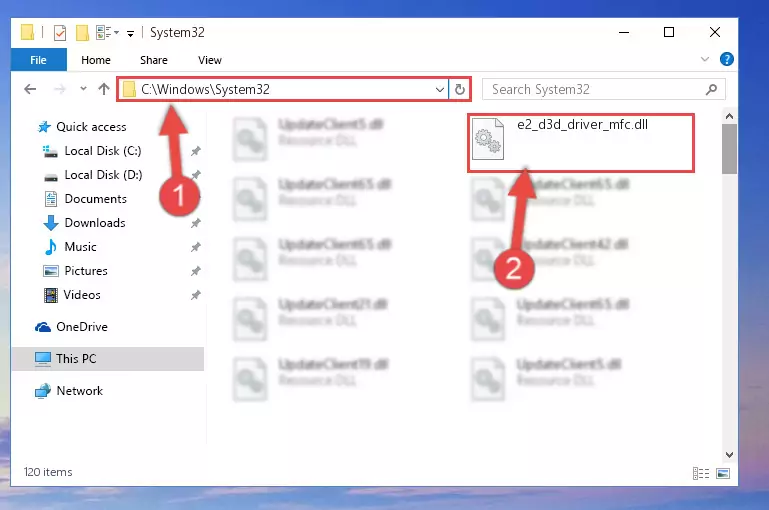The height and width of the screenshot is (510, 769).
Task: Click the New folder icon in title bar
Action: (x=82, y=33)
